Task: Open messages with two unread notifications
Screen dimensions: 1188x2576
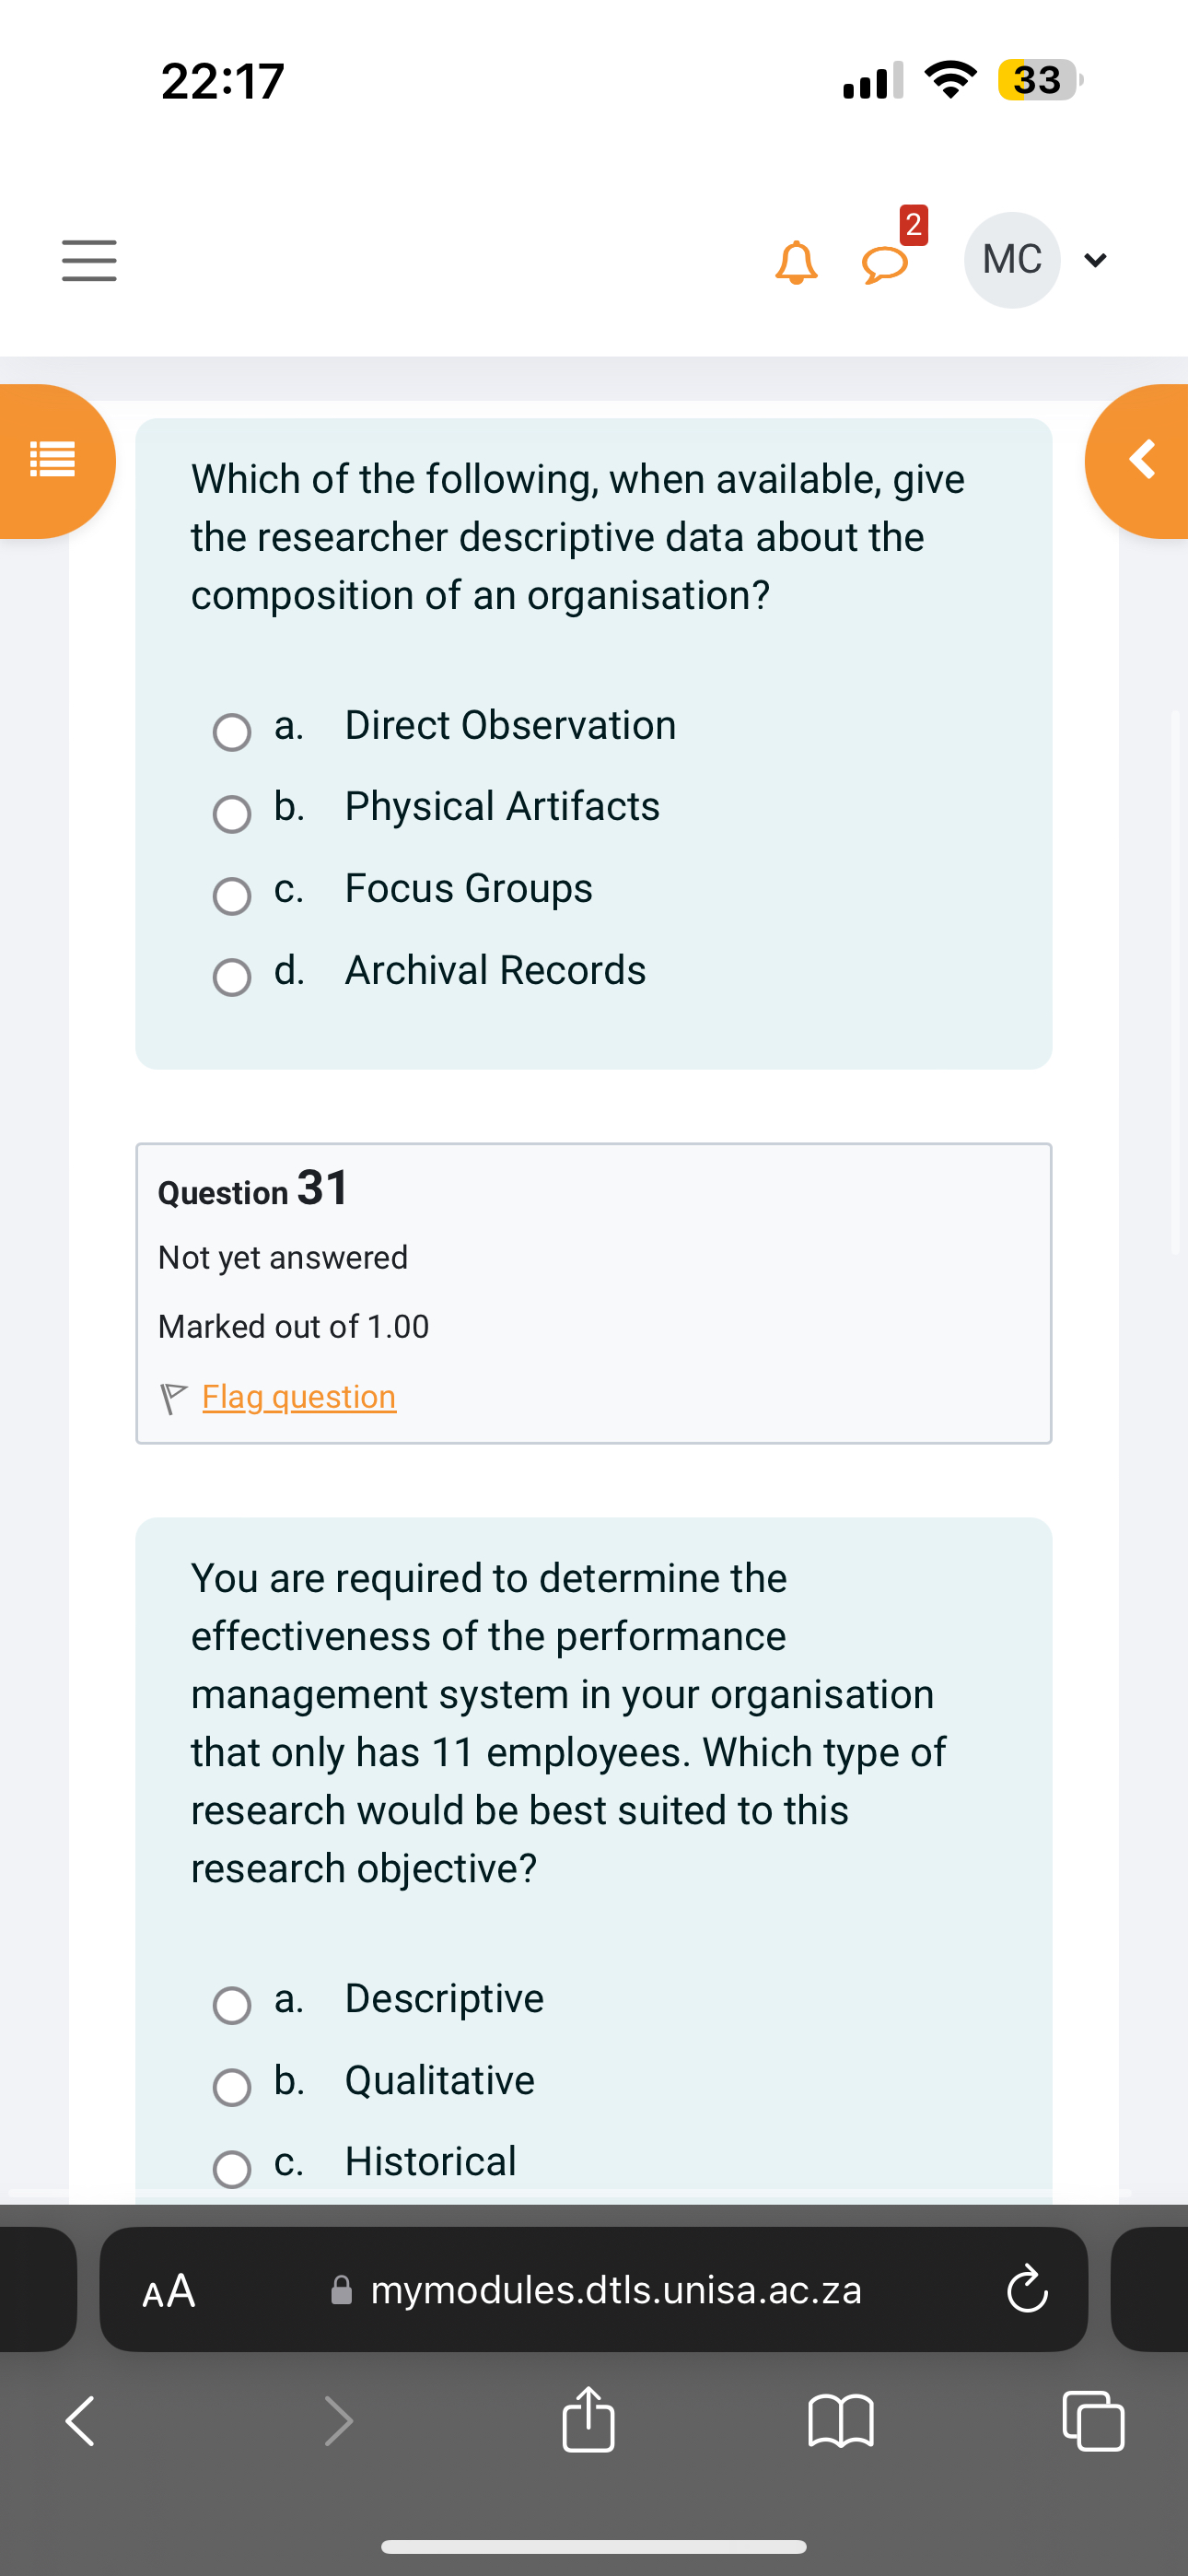Action: 884,262
